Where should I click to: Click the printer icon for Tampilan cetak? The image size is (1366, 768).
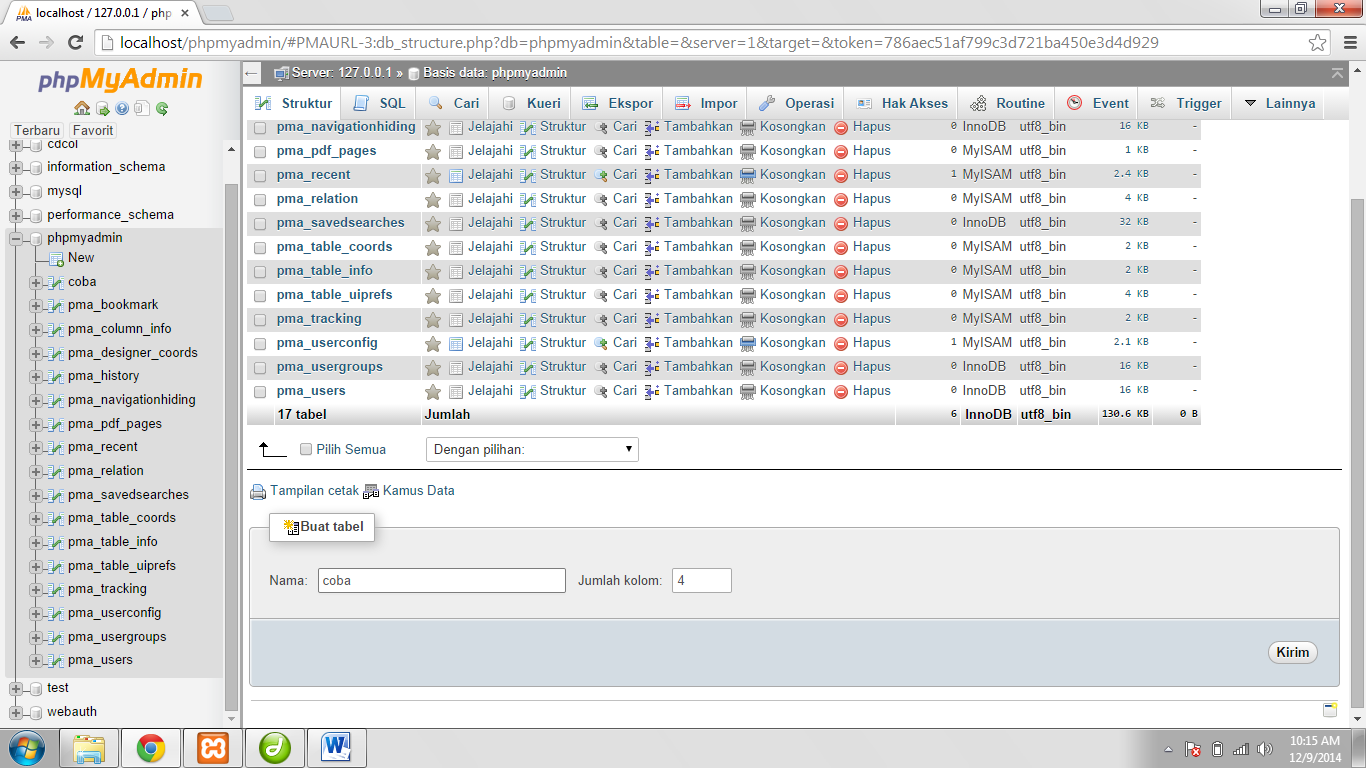[x=258, y=491]
